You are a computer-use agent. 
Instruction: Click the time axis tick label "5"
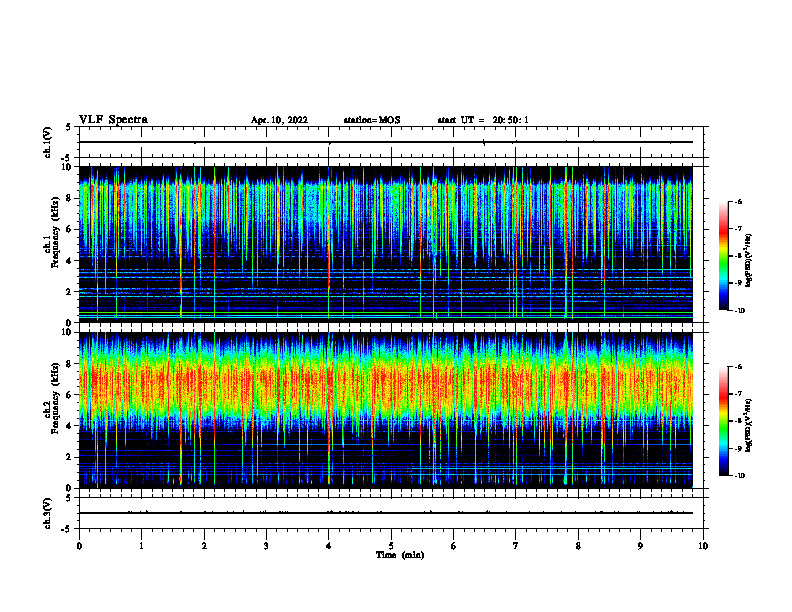391,546
